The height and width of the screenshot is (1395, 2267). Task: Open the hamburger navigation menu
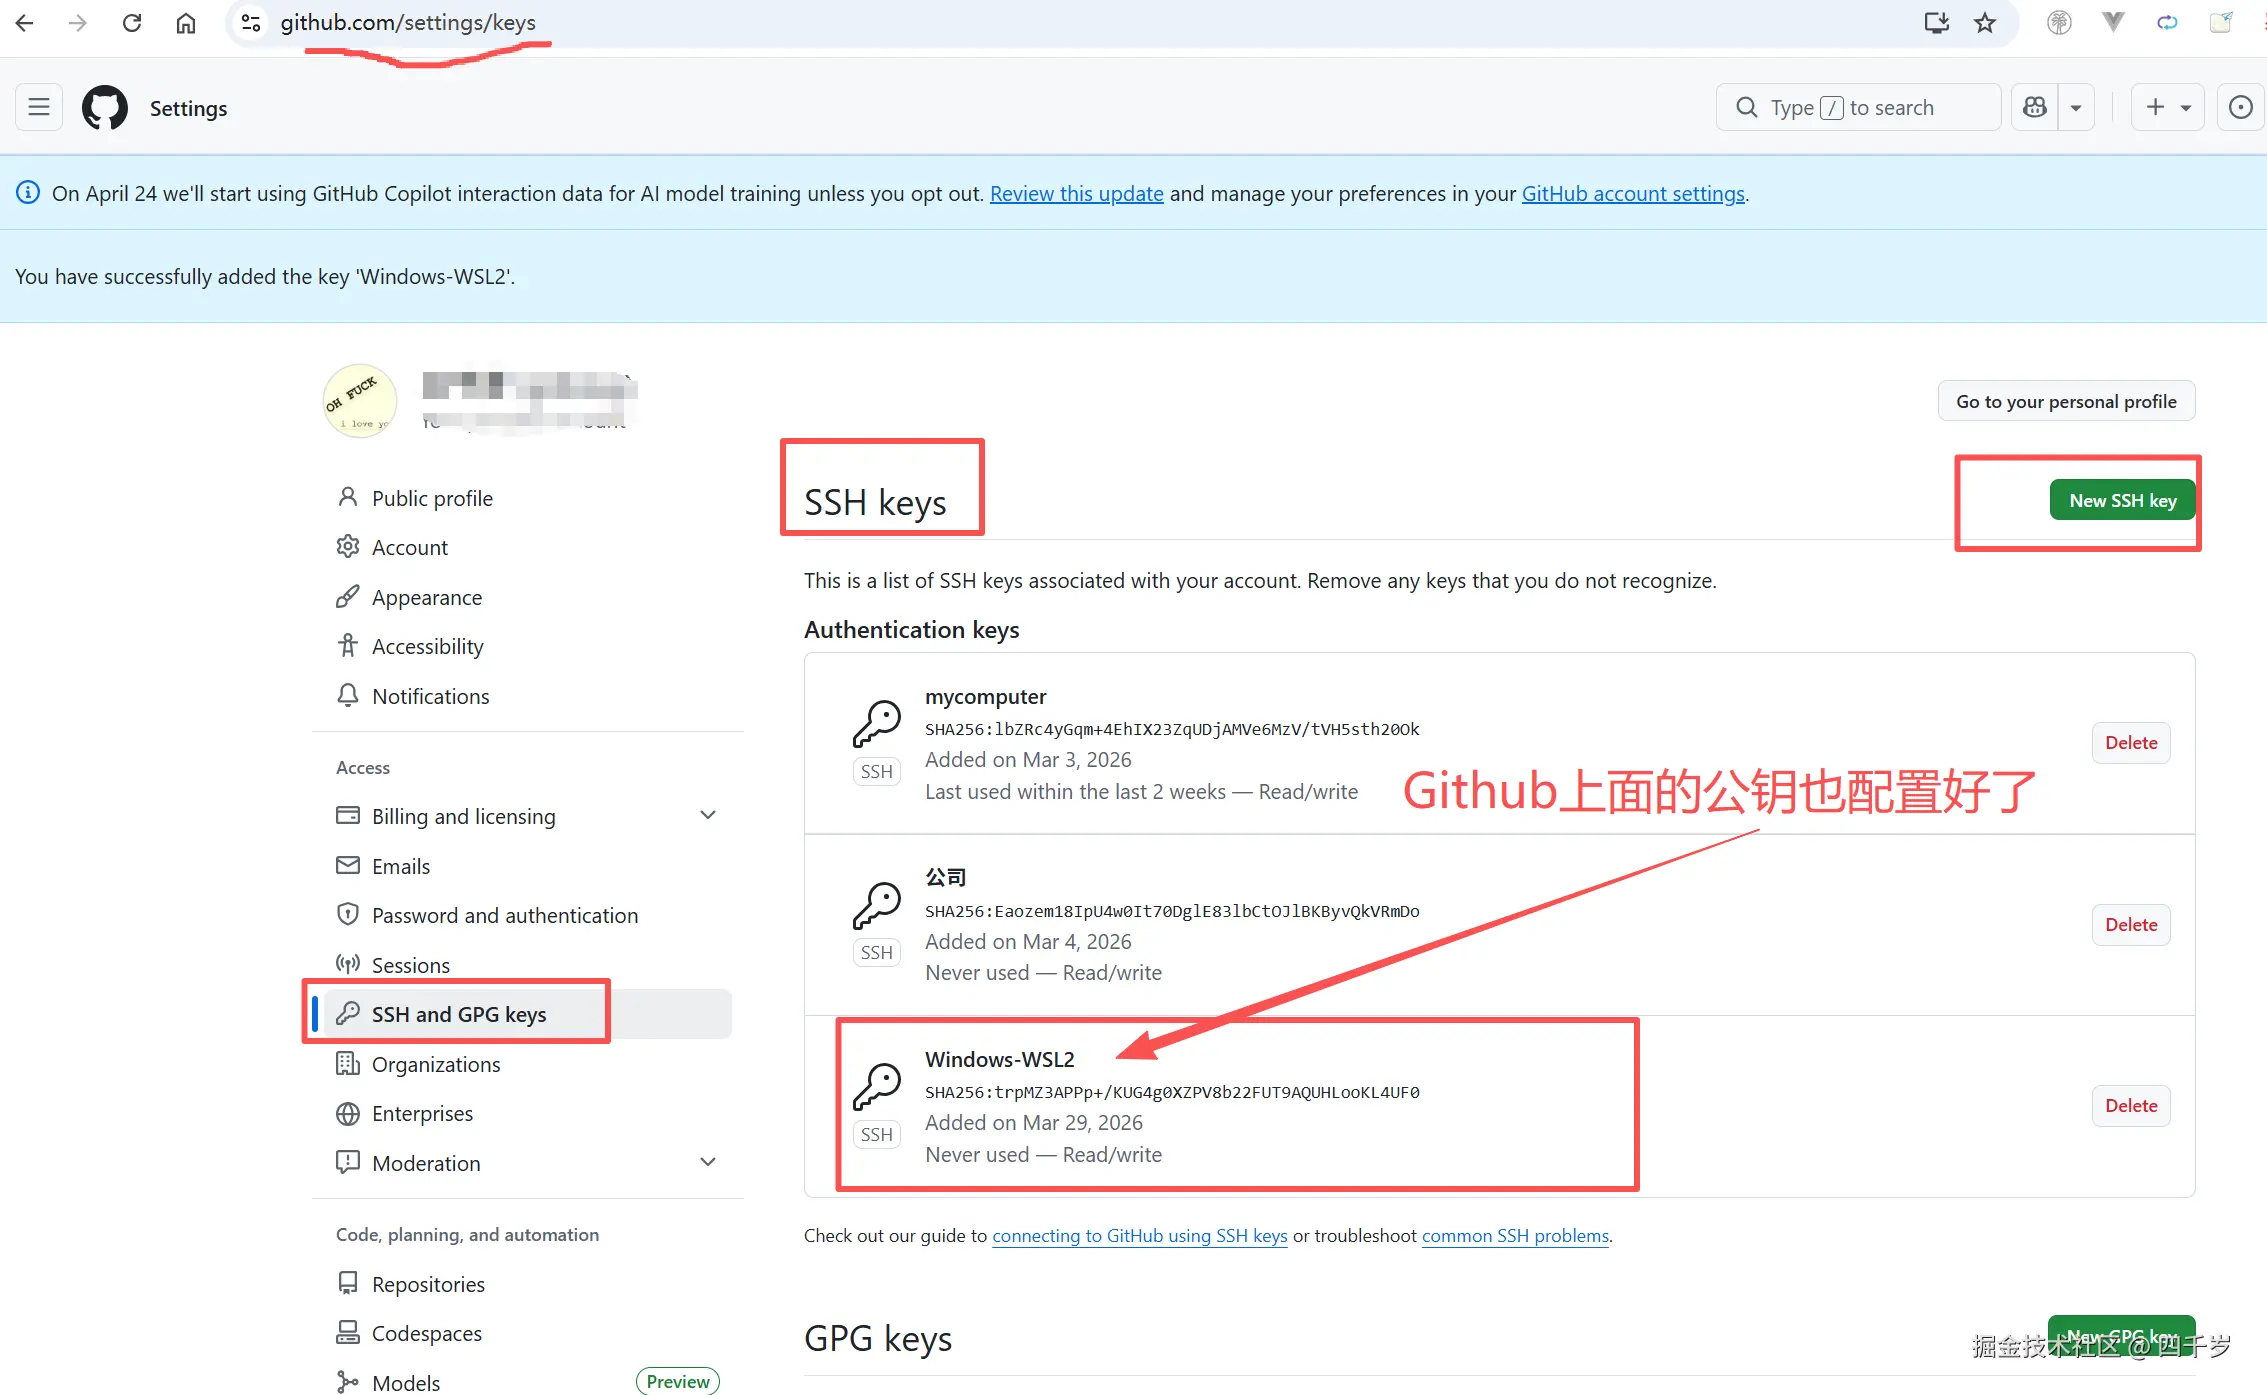pyautogui.click(x=39, y=107)
